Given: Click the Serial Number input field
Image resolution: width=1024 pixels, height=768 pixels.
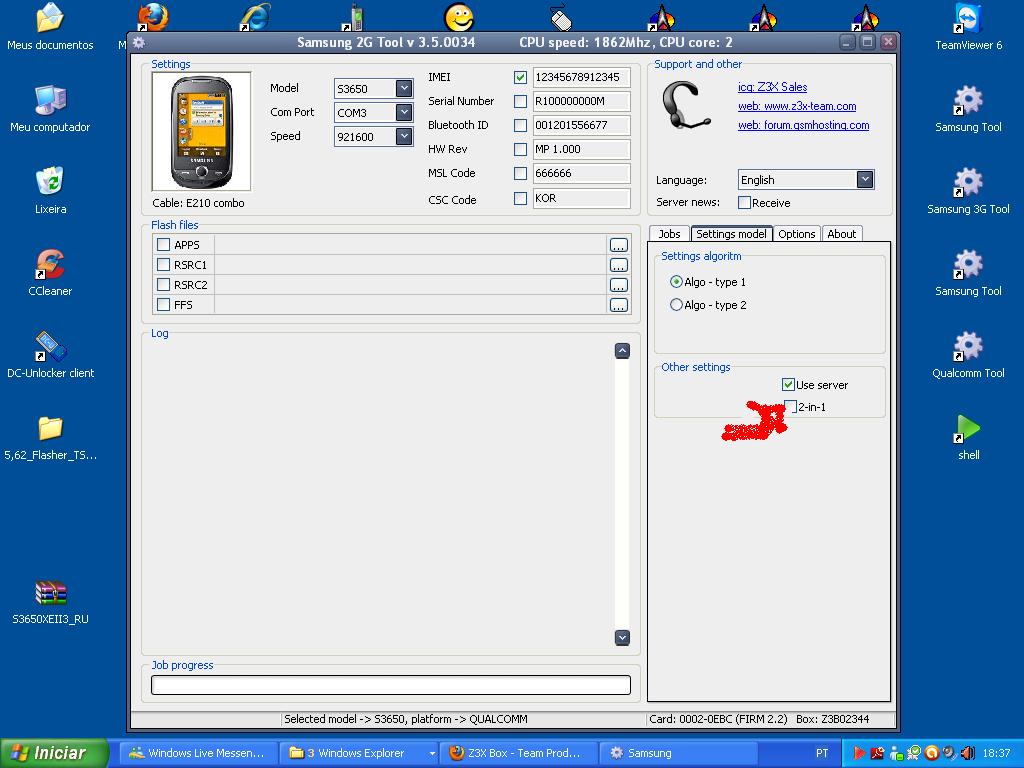Looking at the screenshot, I should click(x=581, y=101).
